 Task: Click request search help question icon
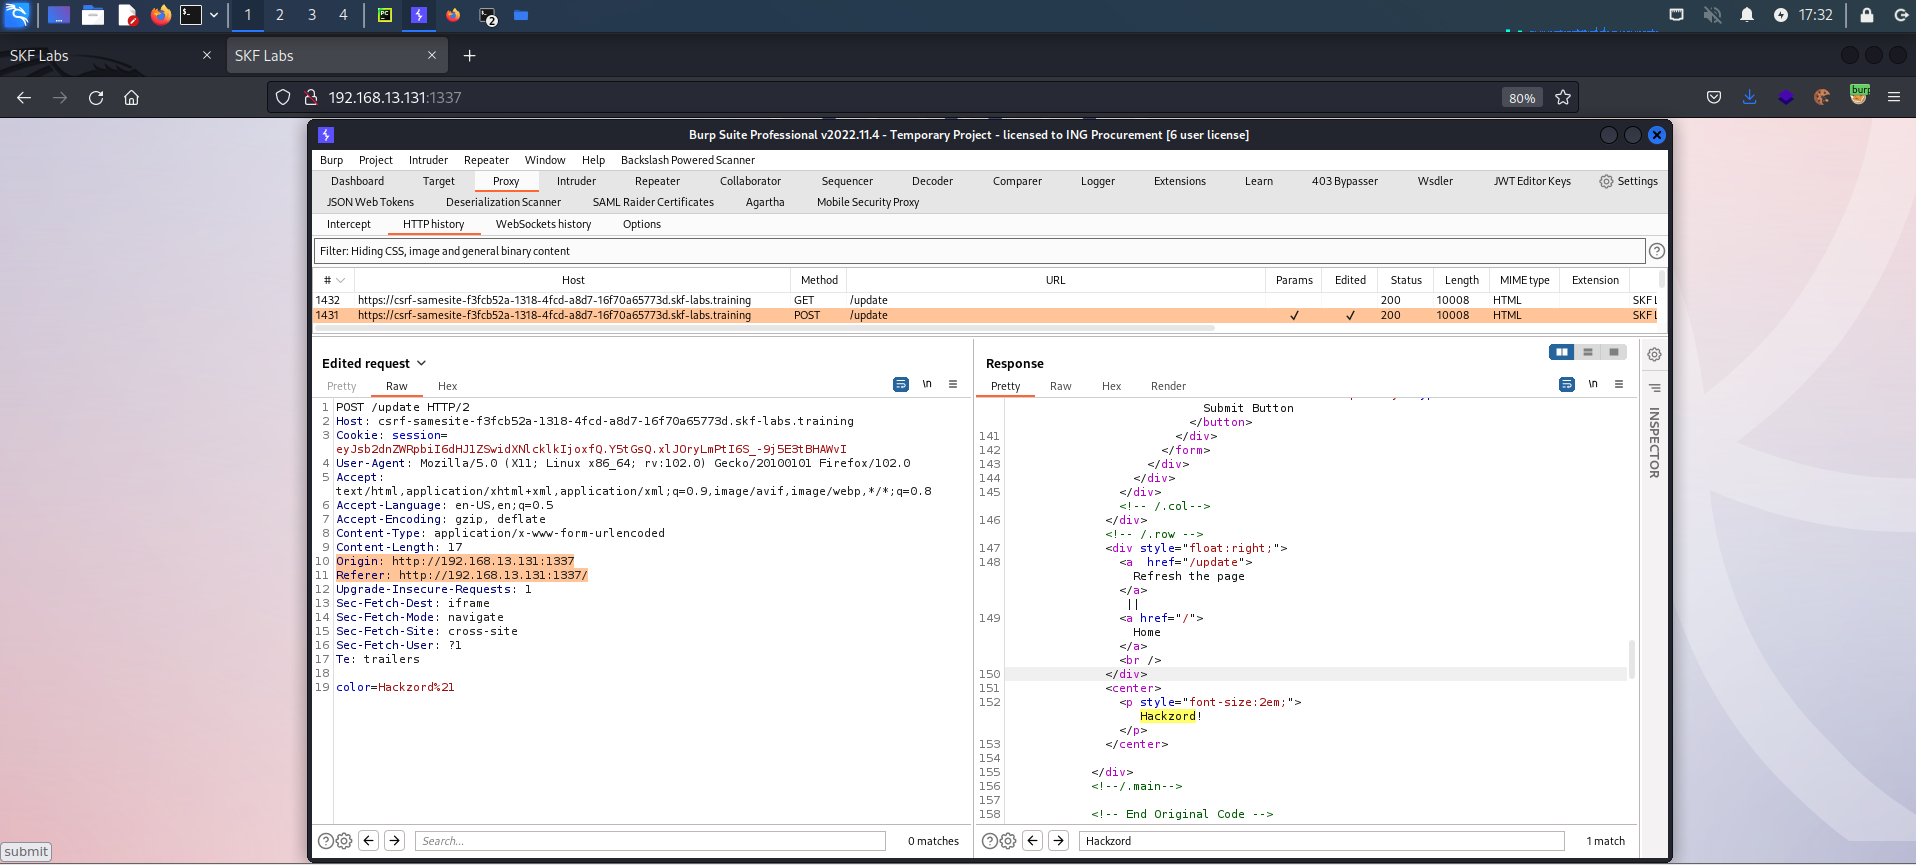325,841
